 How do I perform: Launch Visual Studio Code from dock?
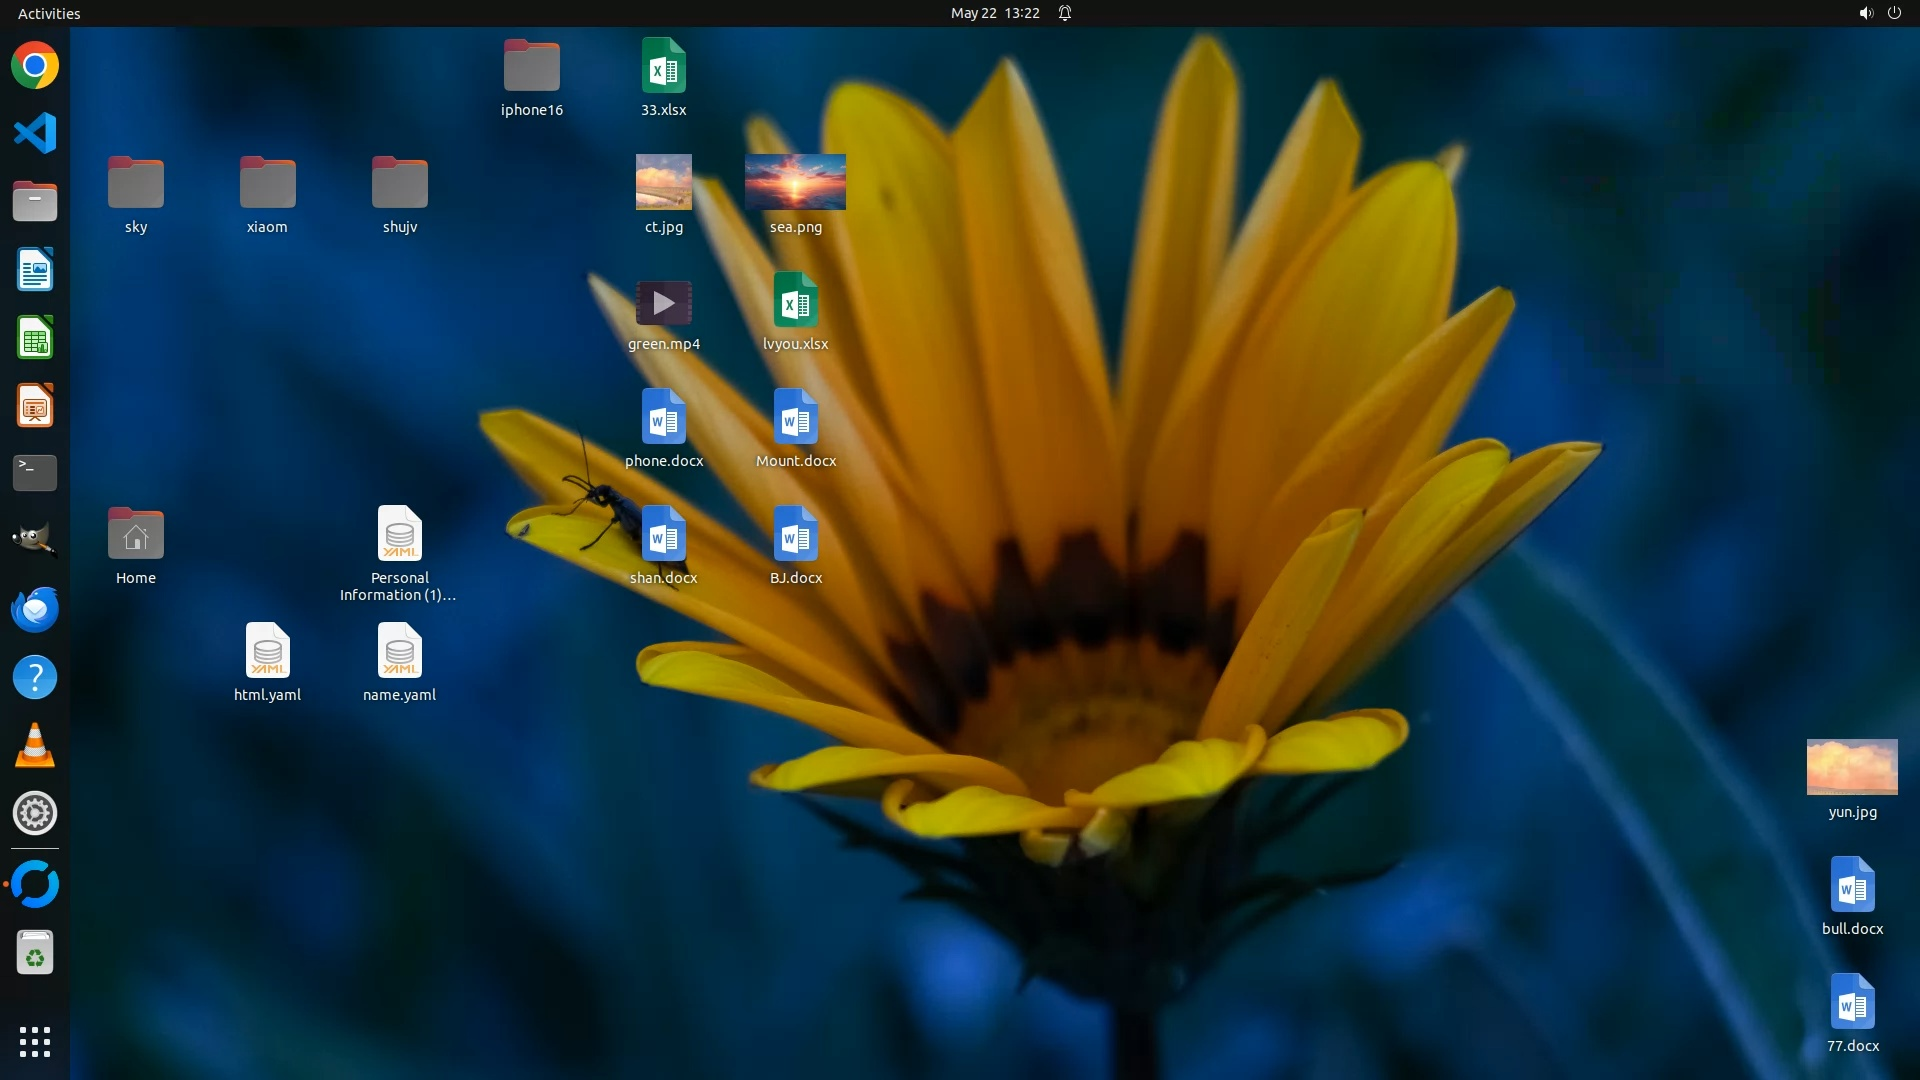pos(35,133)
